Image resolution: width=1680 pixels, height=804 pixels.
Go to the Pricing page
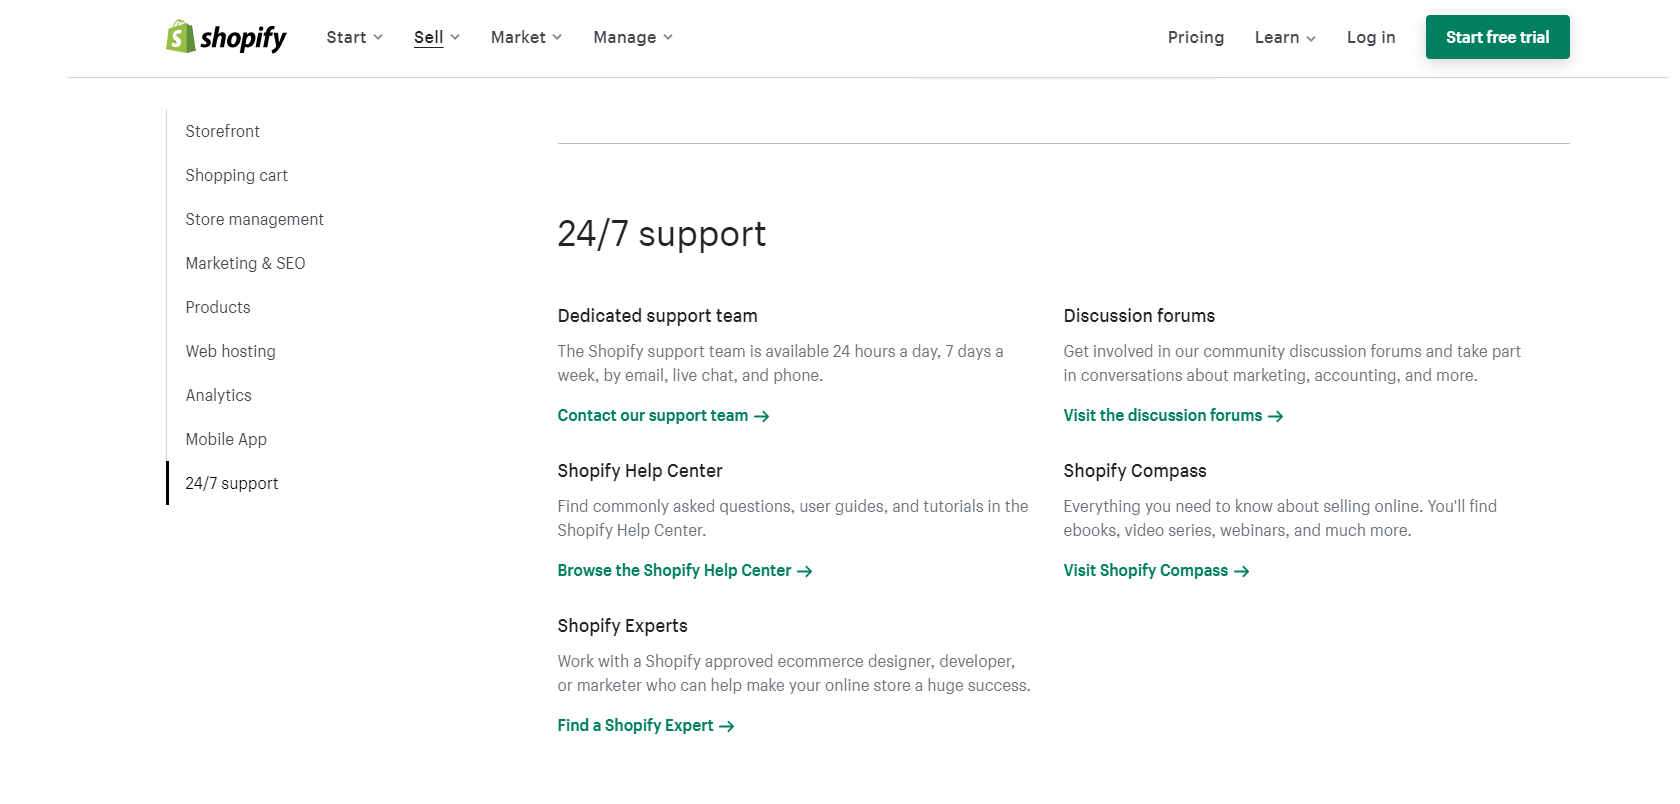click(x=1196, y=37)
